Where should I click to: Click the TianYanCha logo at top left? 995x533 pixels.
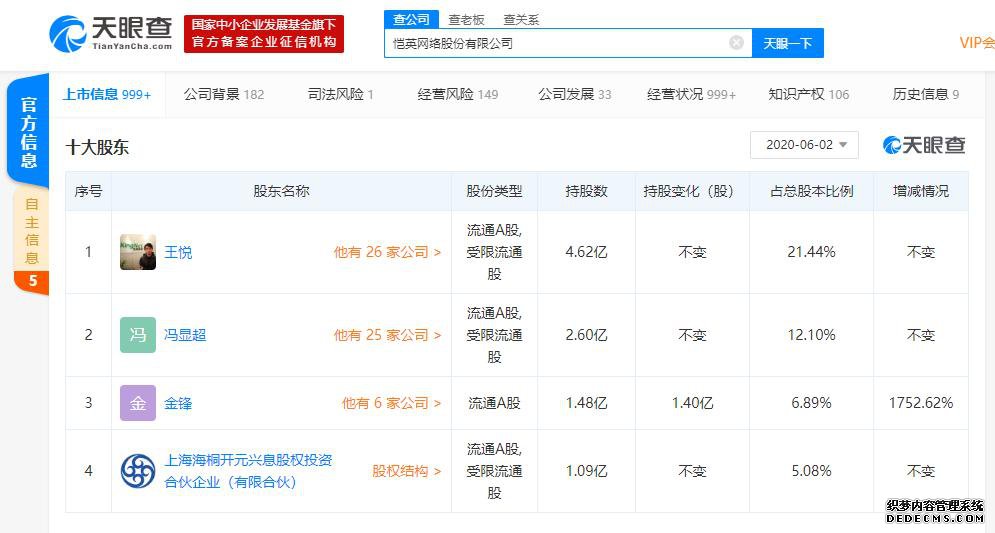point(111,34)
